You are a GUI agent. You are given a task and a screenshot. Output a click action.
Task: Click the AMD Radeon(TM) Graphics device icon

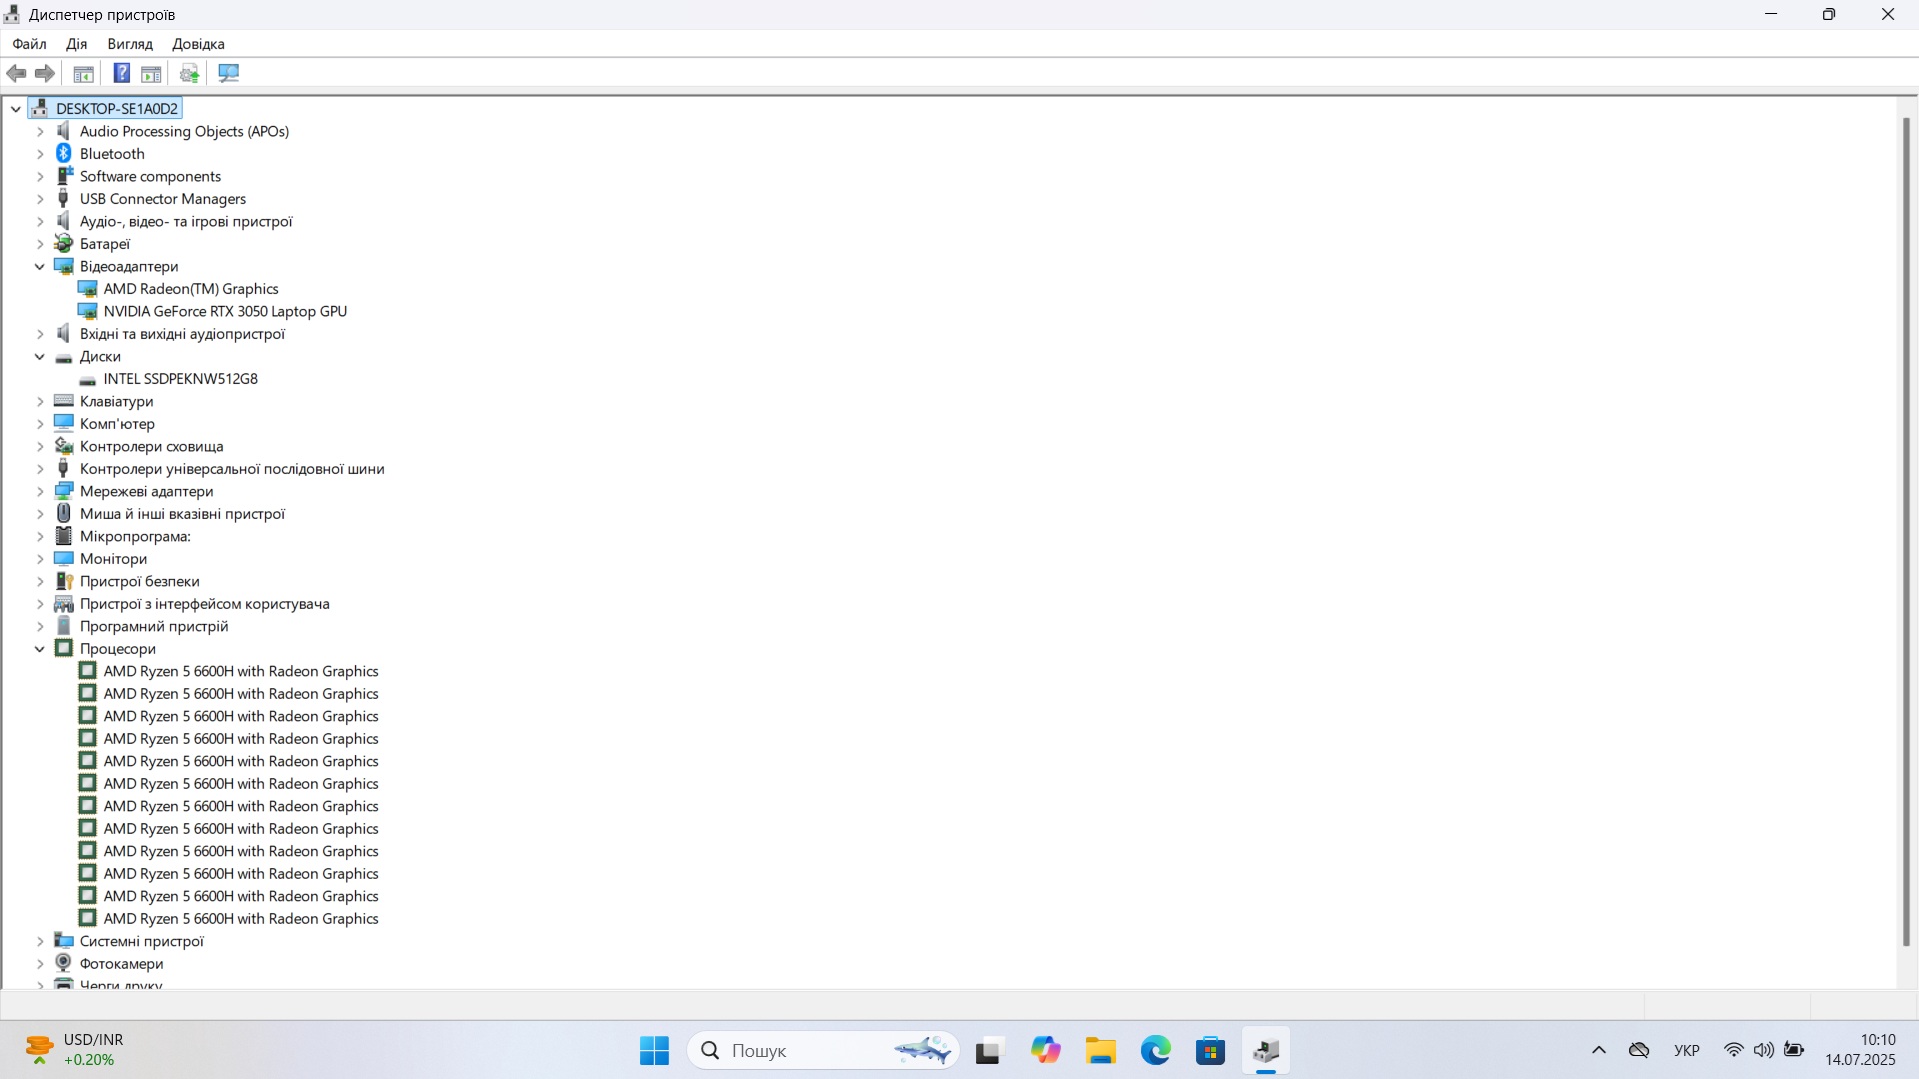88,289
